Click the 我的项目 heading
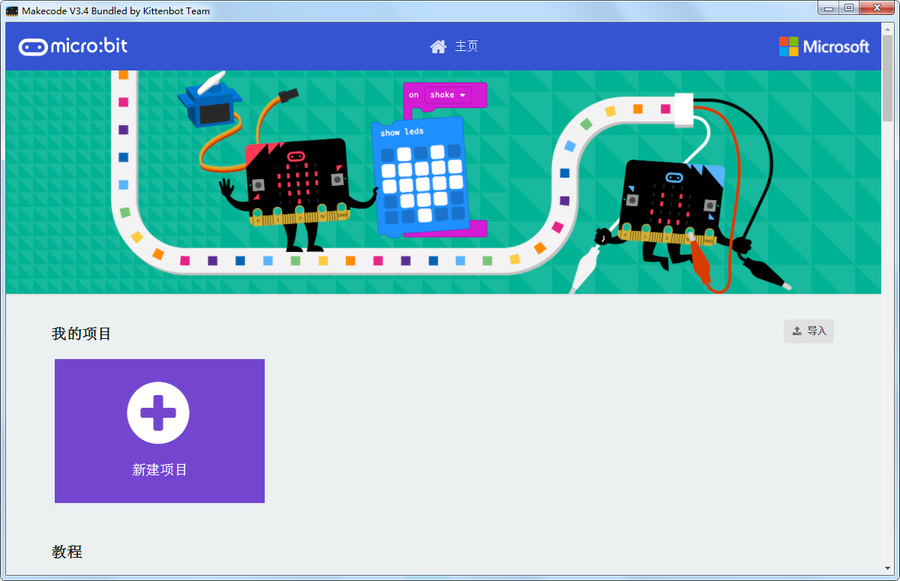900x581 pixels. pos(81,334)
